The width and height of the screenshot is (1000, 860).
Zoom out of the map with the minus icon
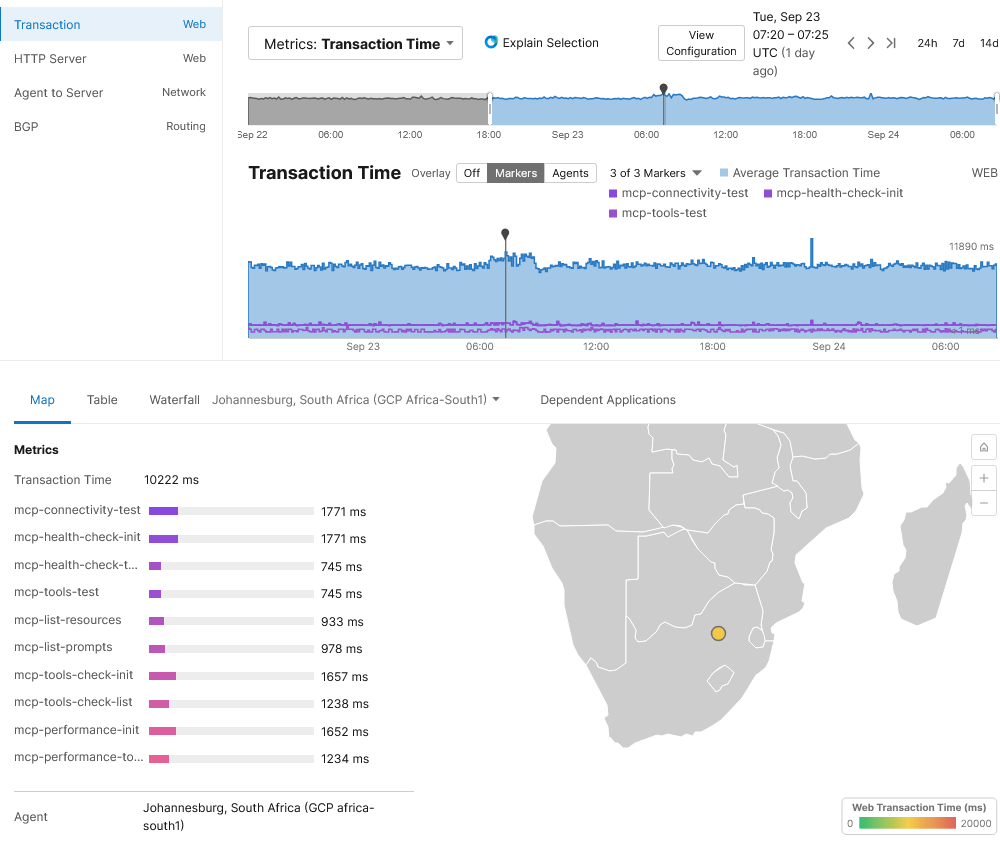tap(983, 504)
